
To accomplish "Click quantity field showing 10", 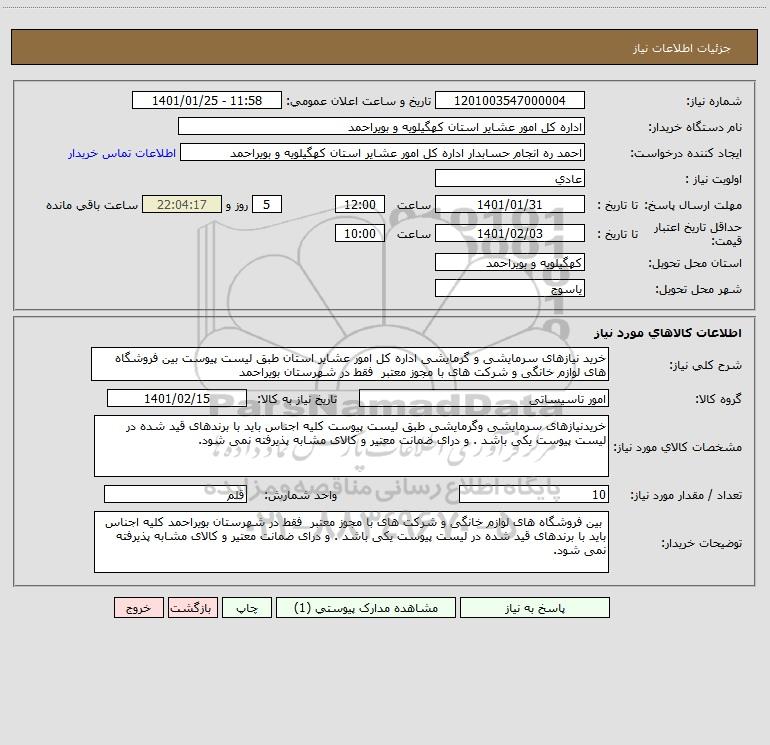I will point(534,495).
